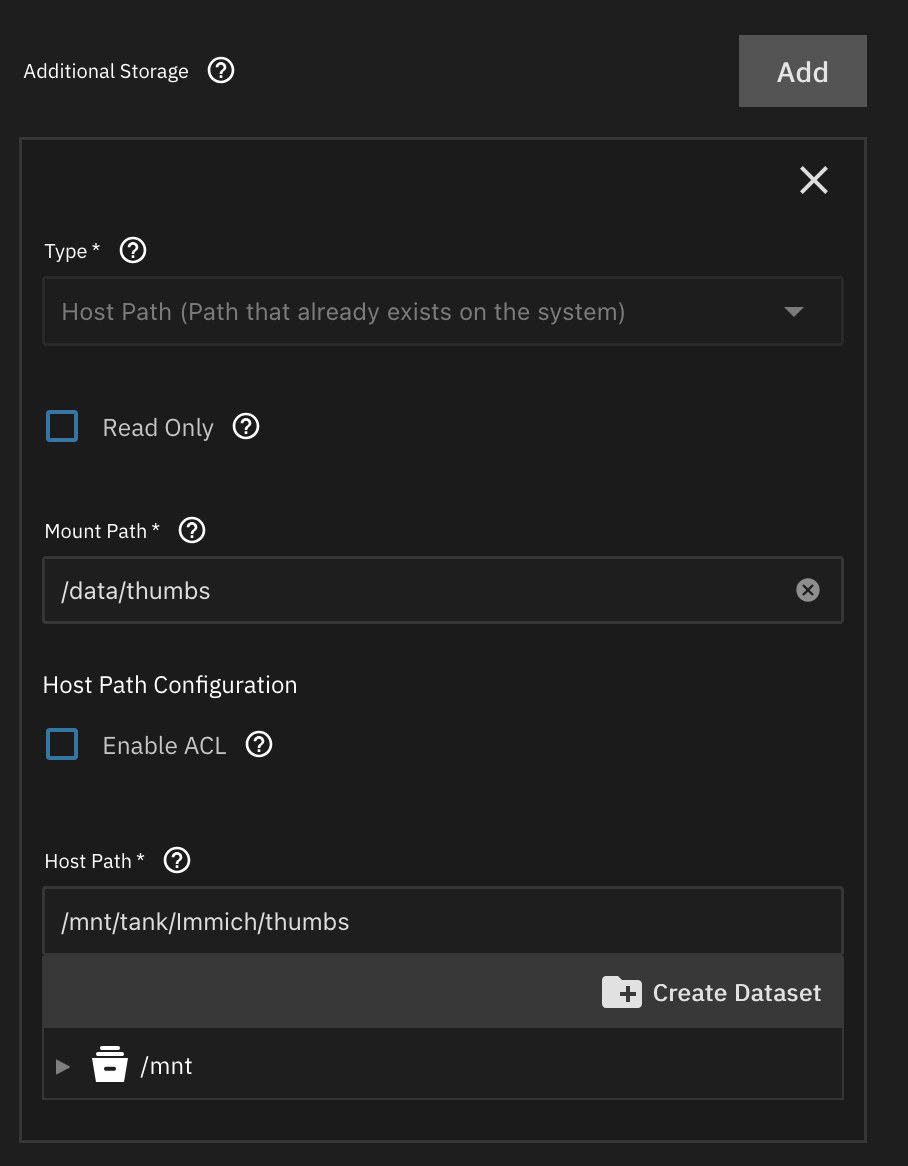
Task: Select the /mnt tree item
Action: [167, 1065]
